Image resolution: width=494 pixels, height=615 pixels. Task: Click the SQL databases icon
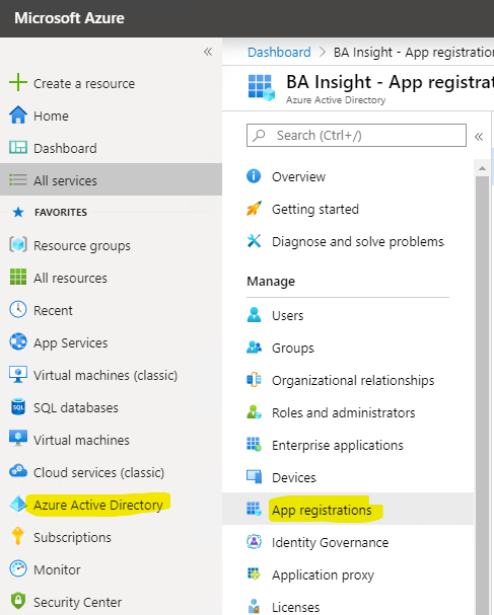(x=18, y=407)
